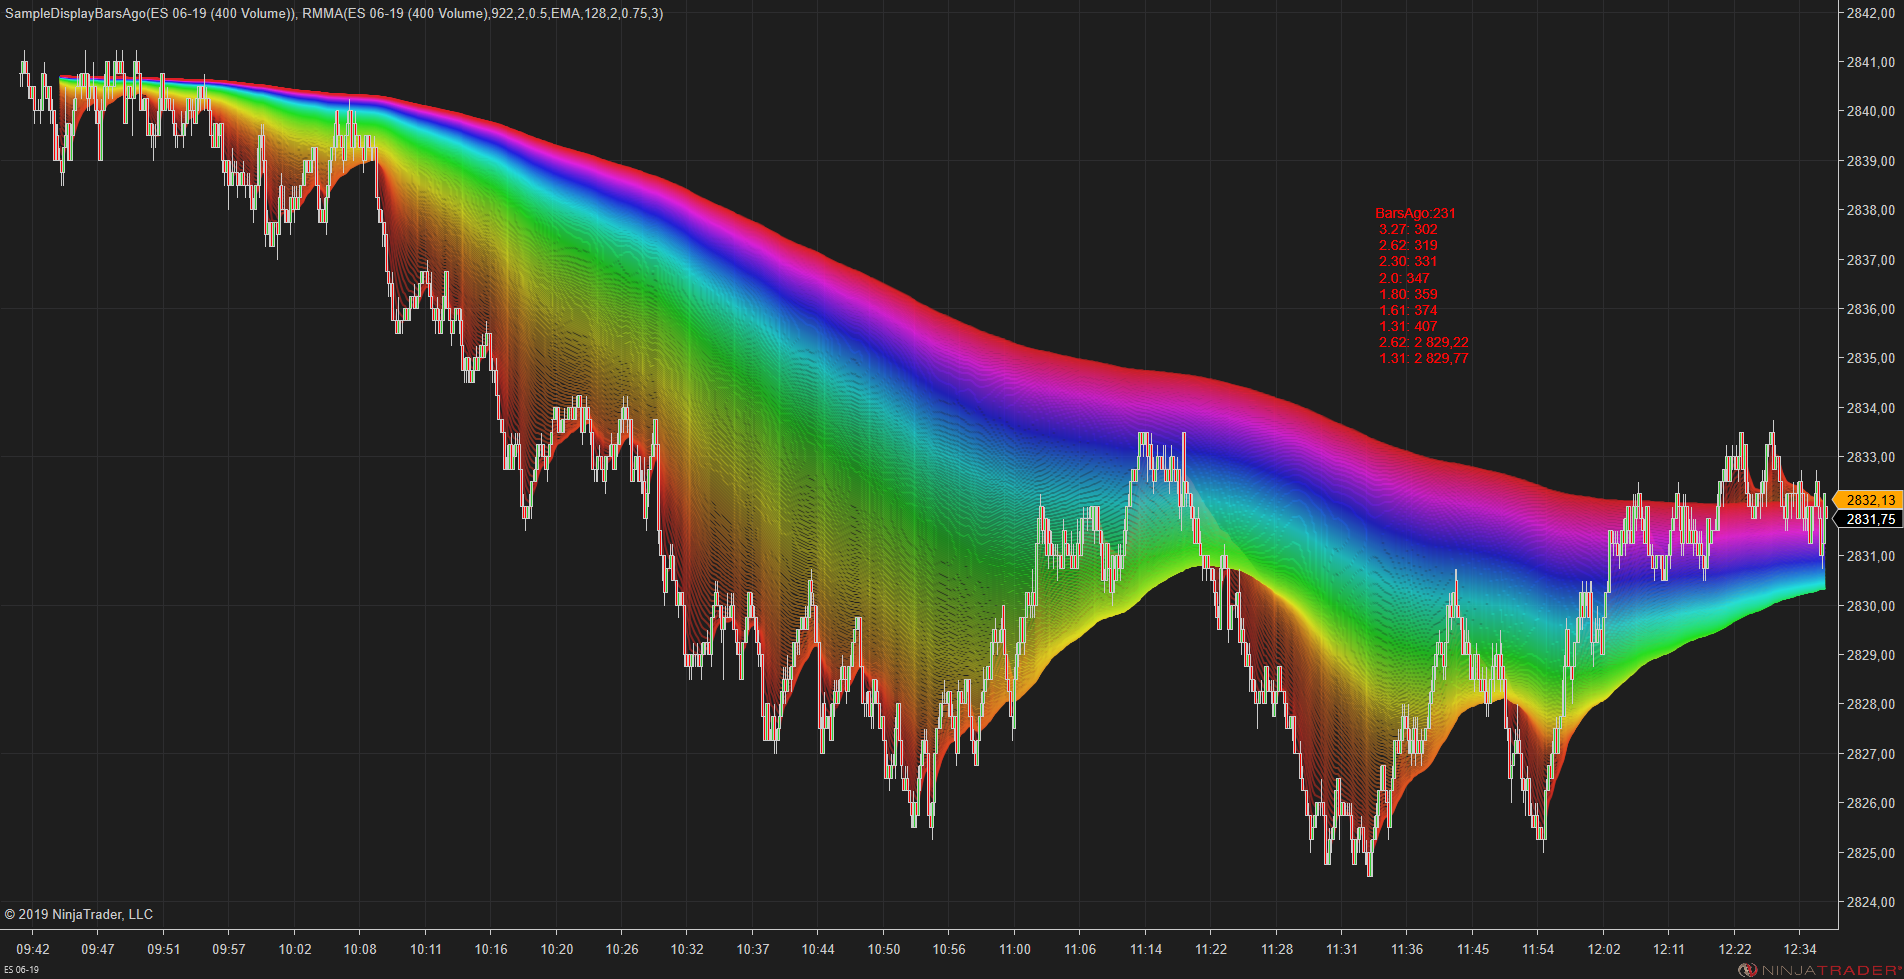The image size is (1904, 979).
Task: Click the 11:36 time axis label
Action: click(x=1407, y=949)
